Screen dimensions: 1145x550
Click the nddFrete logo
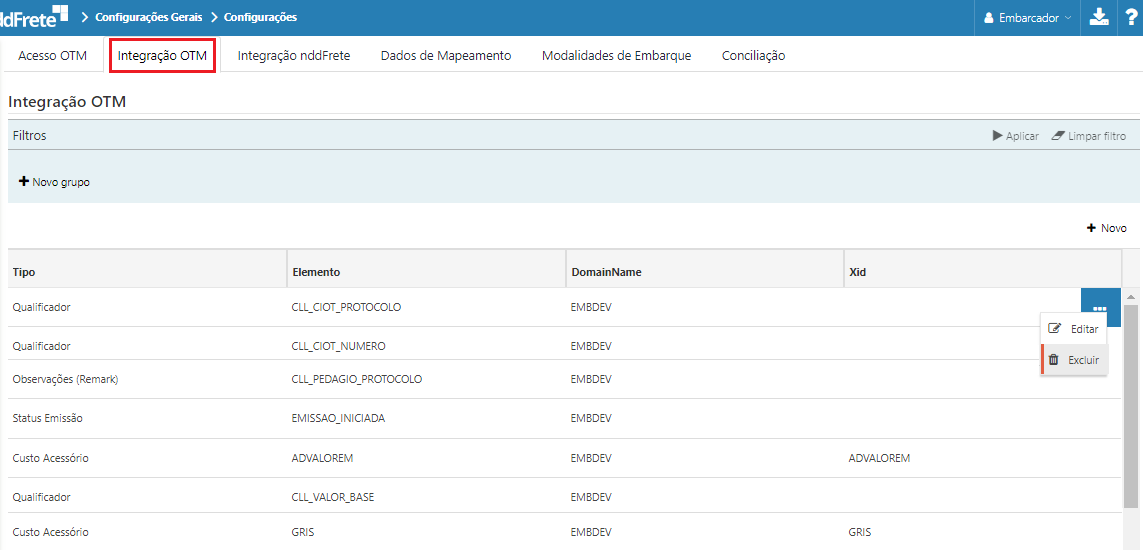pyautogui.click(x=35, y=17)
